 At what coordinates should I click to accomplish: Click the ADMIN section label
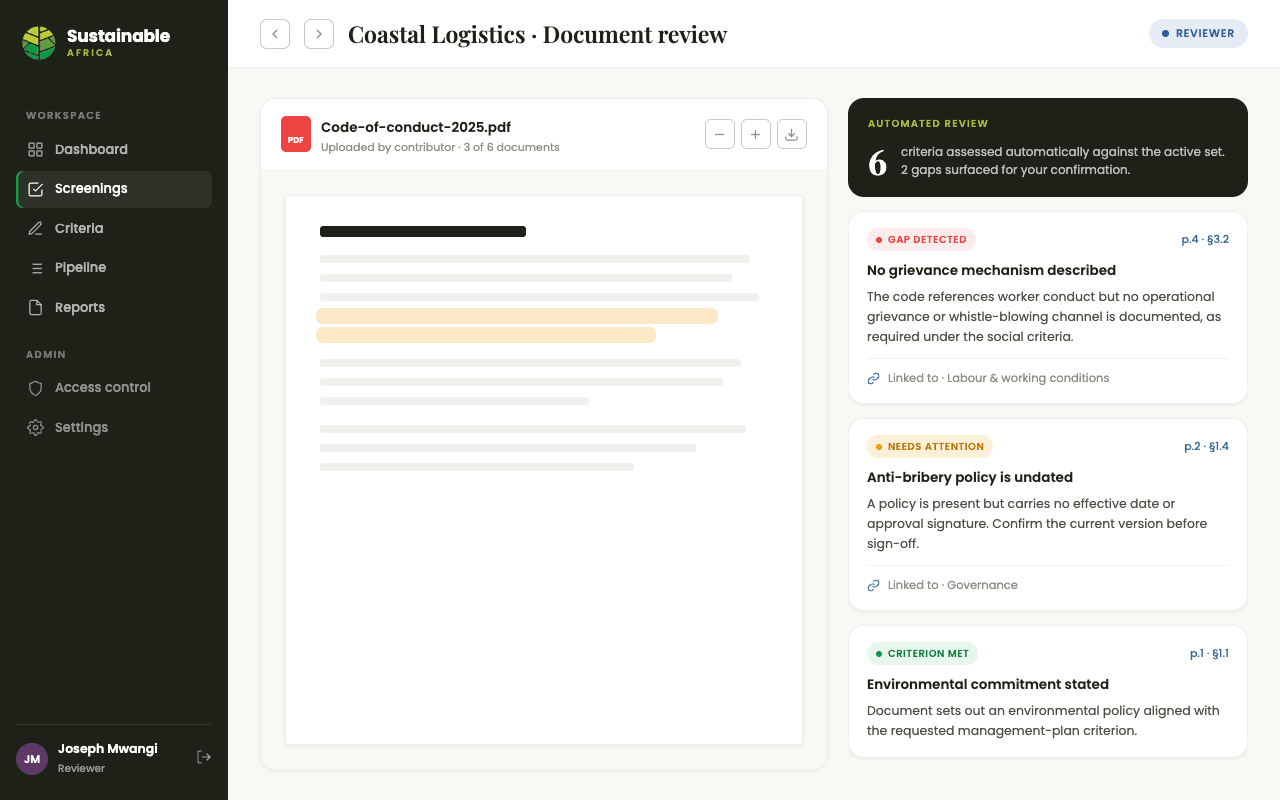coord(46,355)
